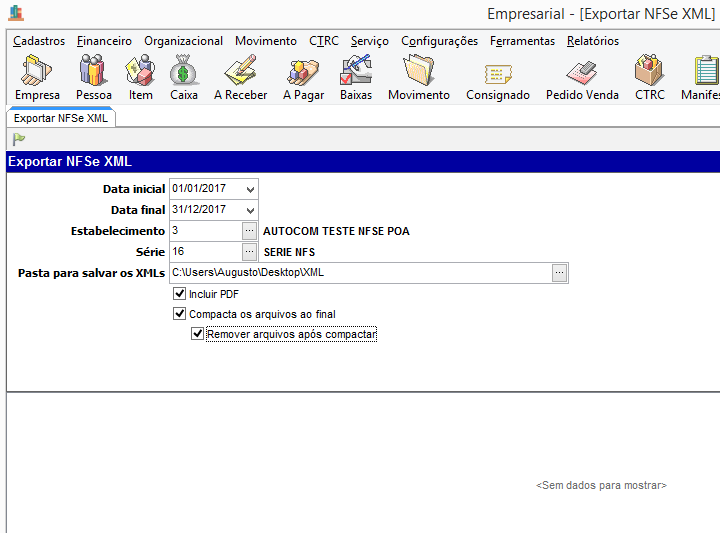Switch to the Exportar NFSe XML tab
The height and width of the screenshot is (533, 720).
[61, 118]
